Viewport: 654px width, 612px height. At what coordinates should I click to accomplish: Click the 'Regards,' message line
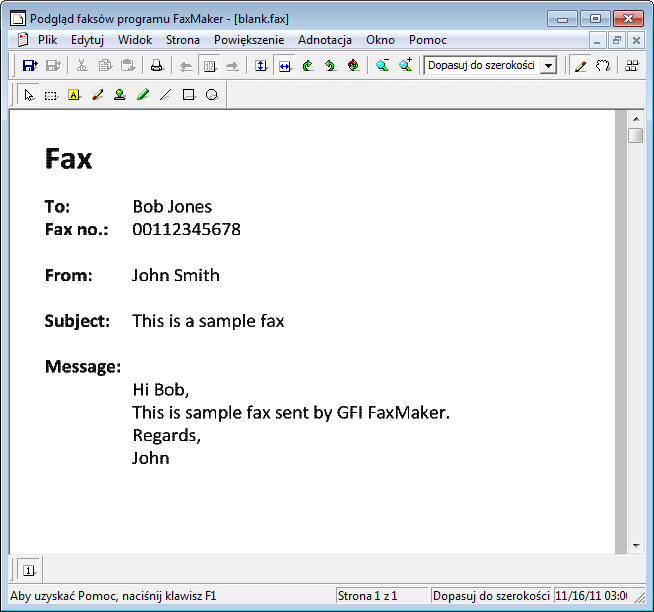166,436
